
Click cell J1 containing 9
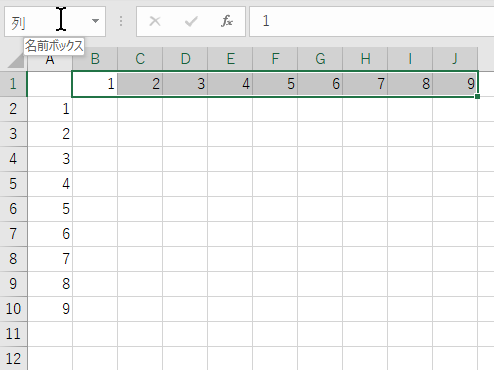coord(455,84)
